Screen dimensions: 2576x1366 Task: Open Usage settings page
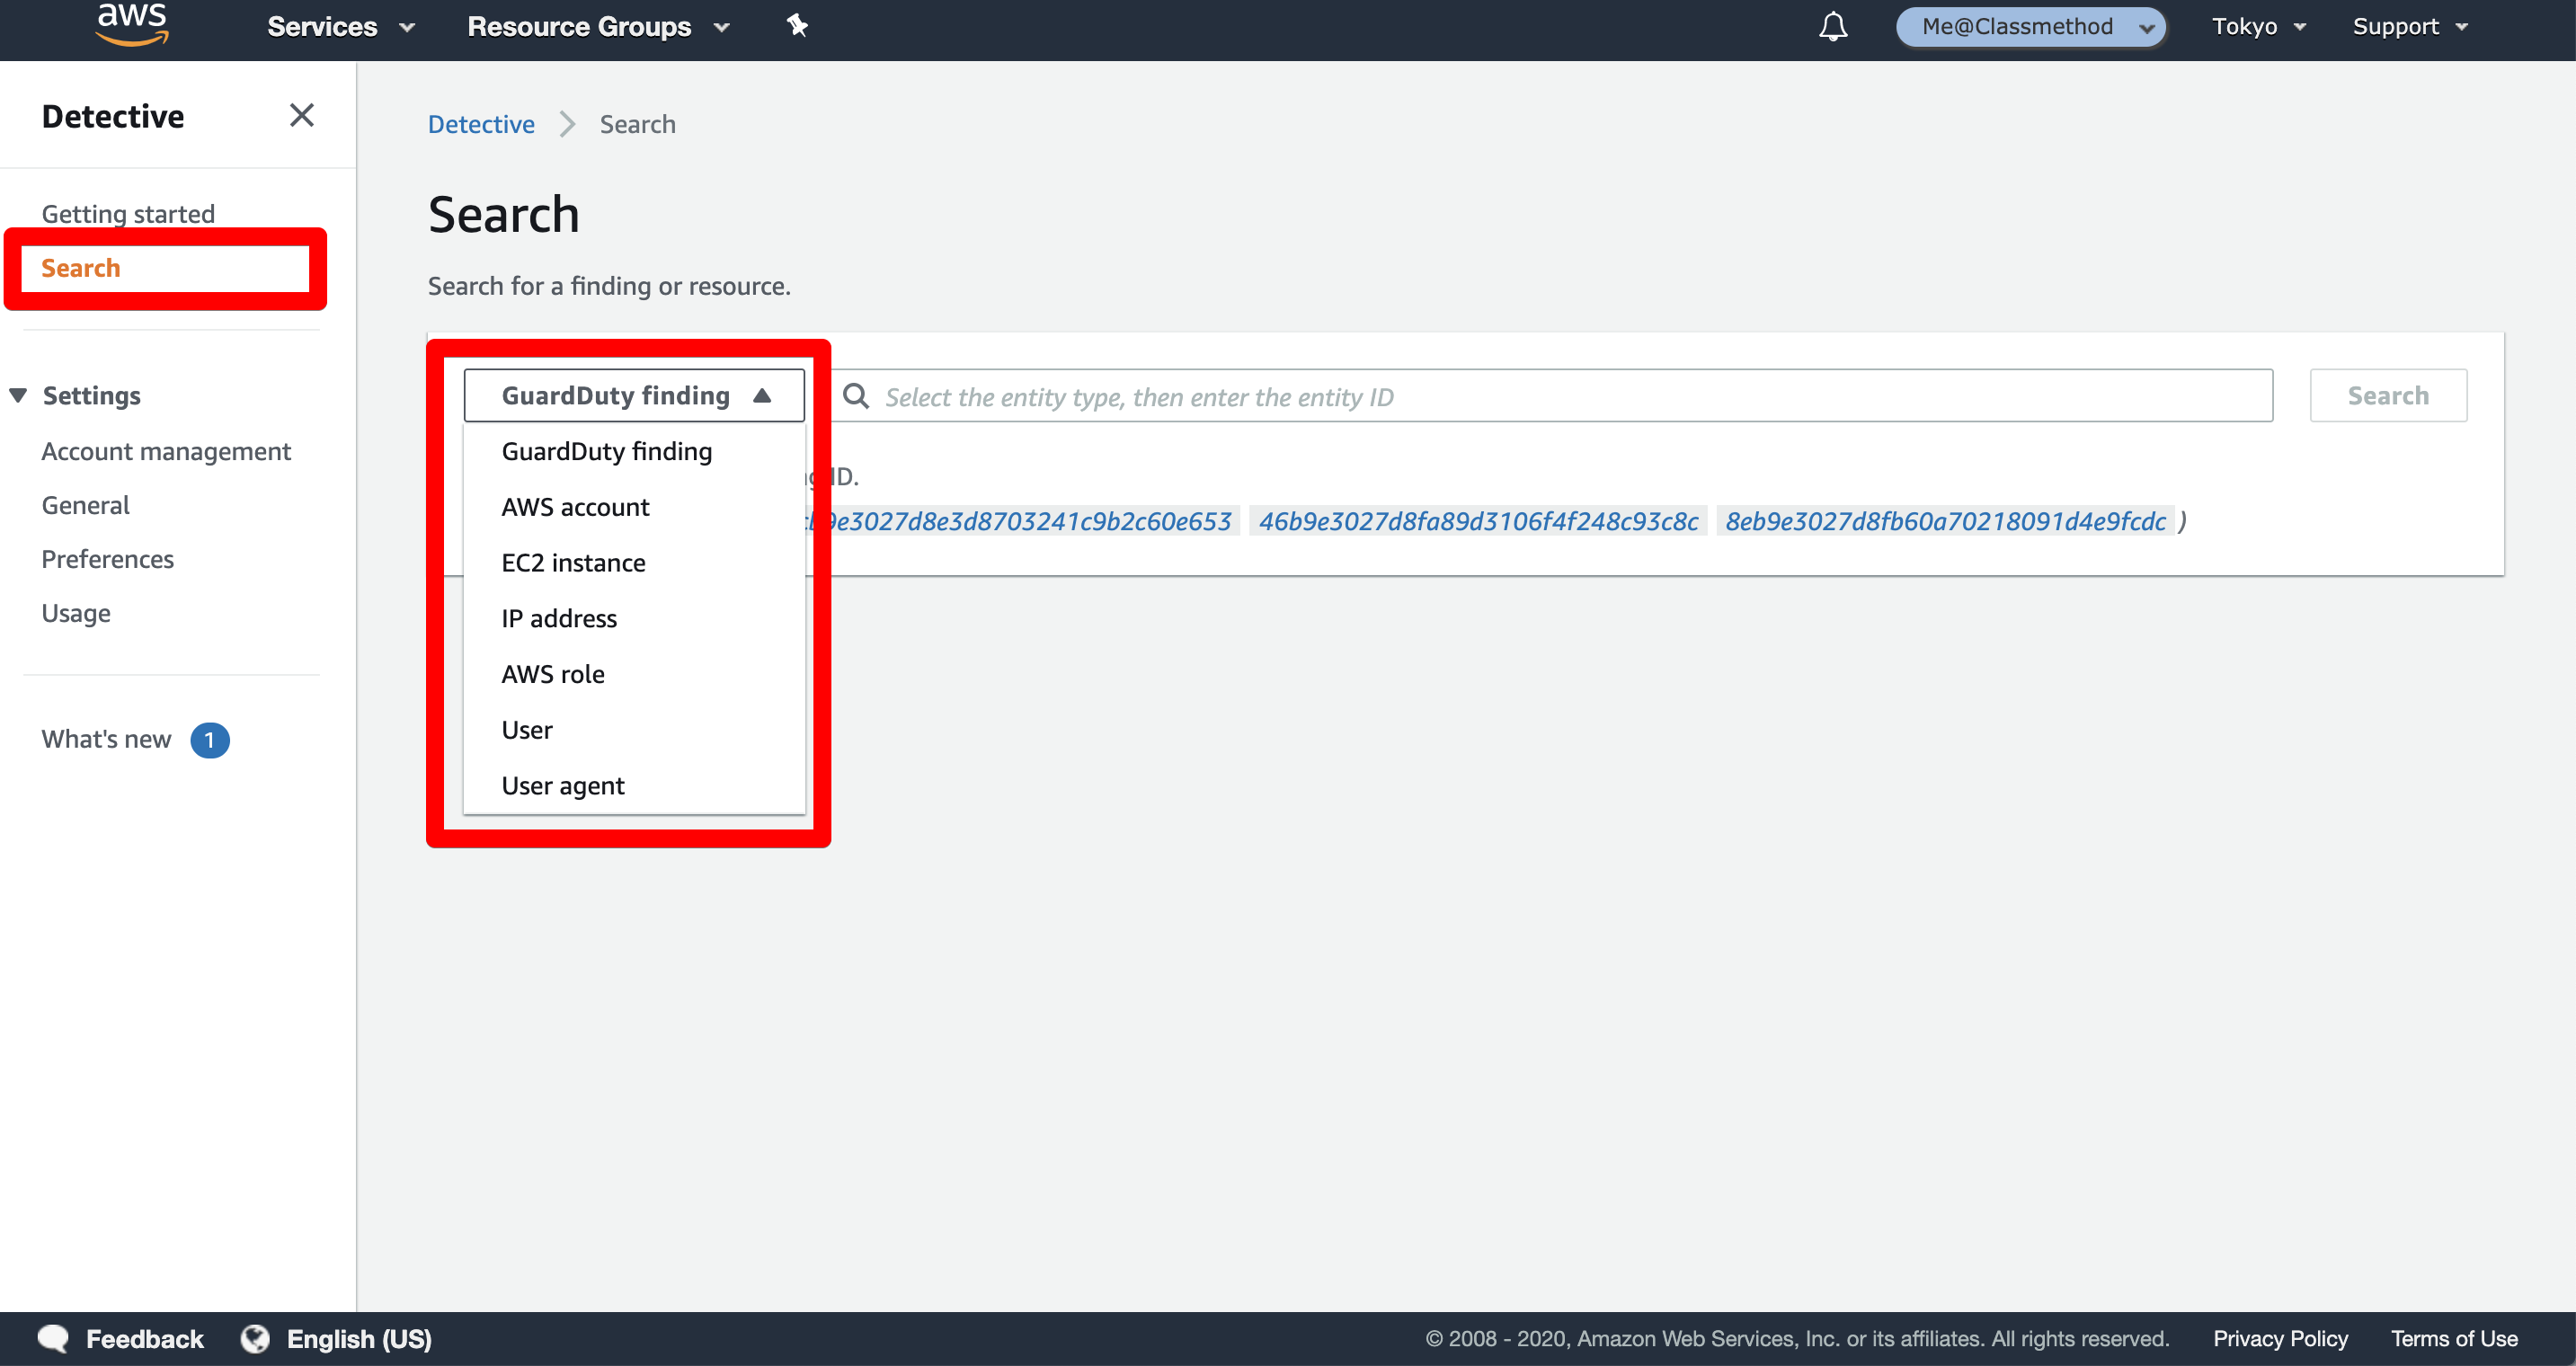(76, 613)
